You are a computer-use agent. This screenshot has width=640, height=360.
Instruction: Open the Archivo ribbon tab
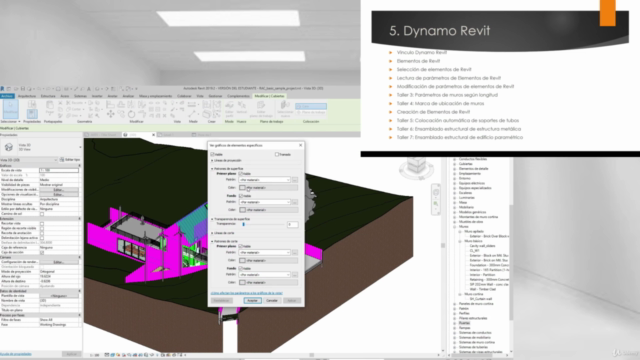(x=7, y=96)
